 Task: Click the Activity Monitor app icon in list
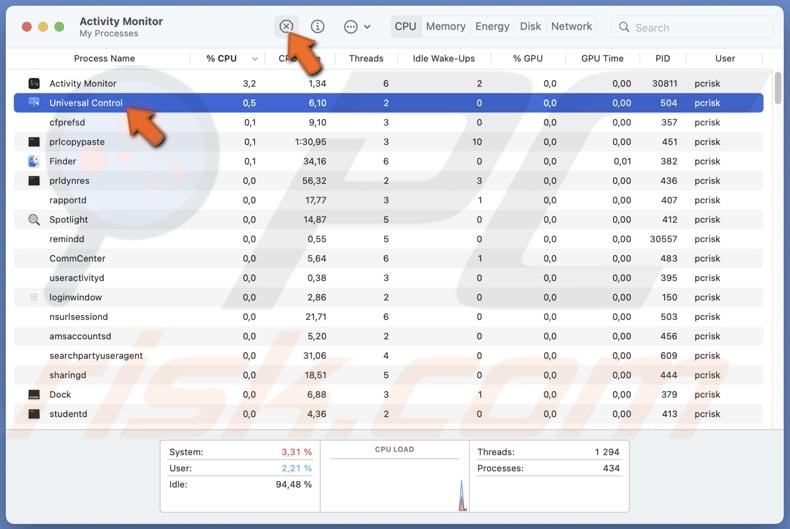click(34, 83)
